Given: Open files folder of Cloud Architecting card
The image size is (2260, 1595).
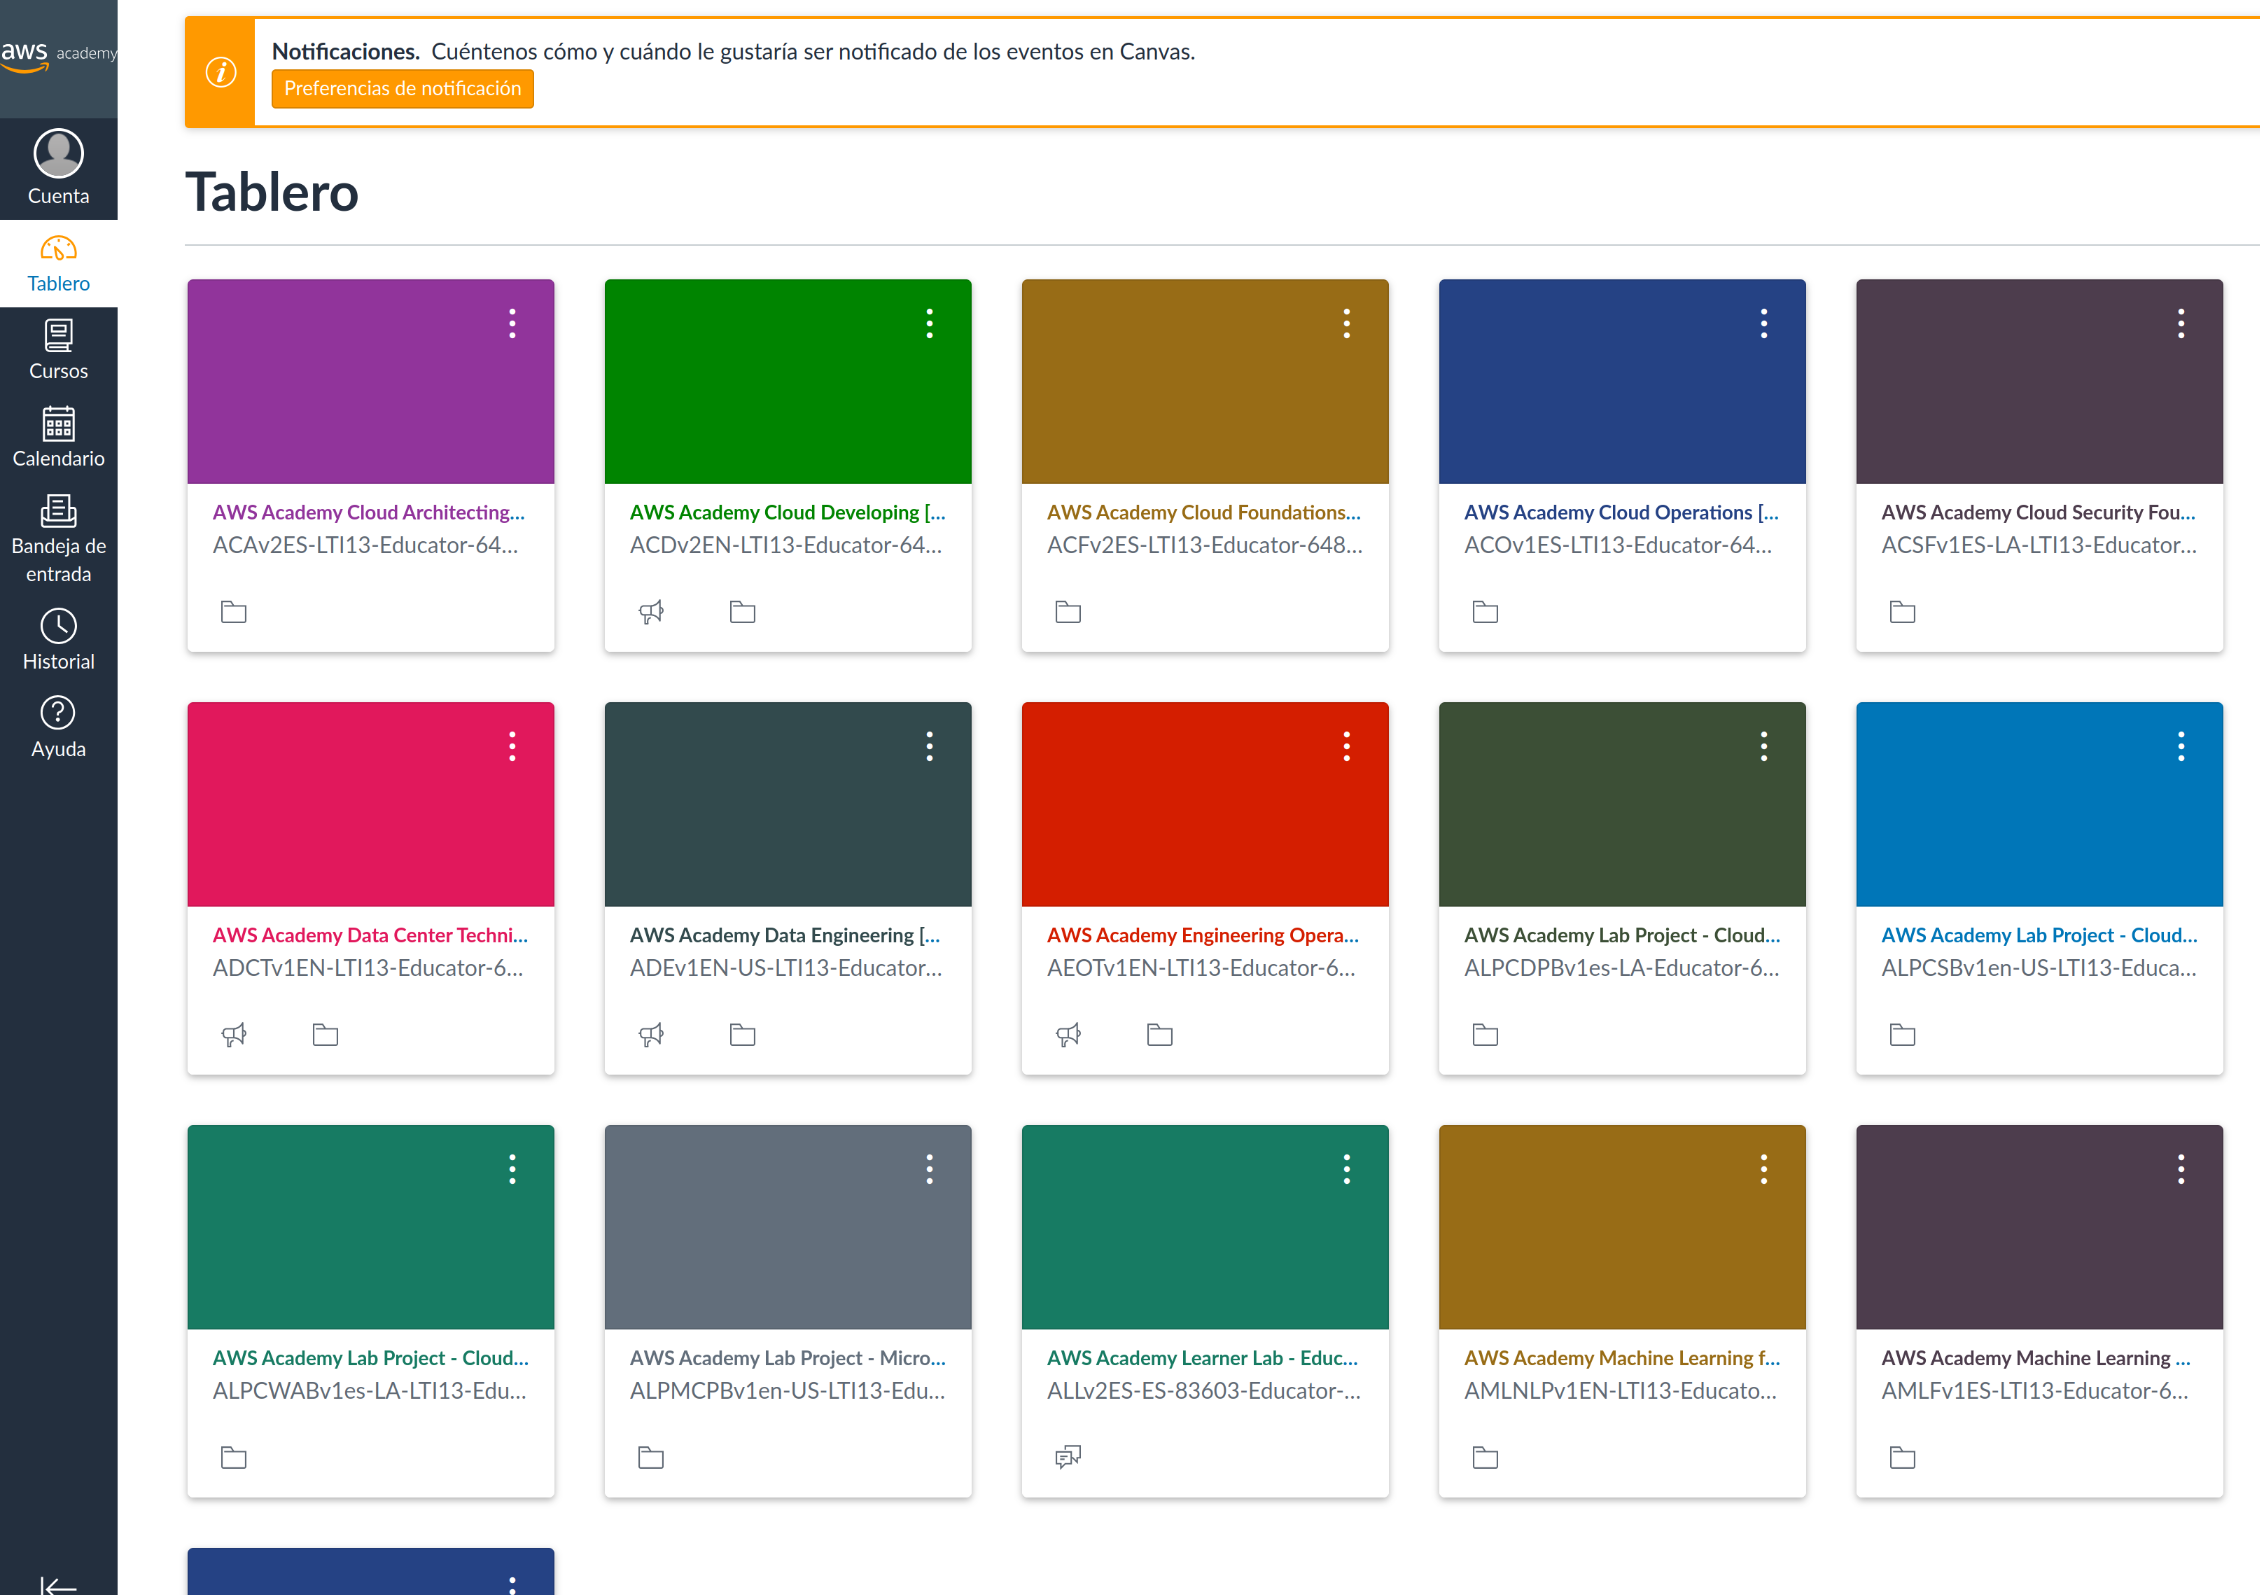Looking at the screenshot, I should (x=234, y=611).
